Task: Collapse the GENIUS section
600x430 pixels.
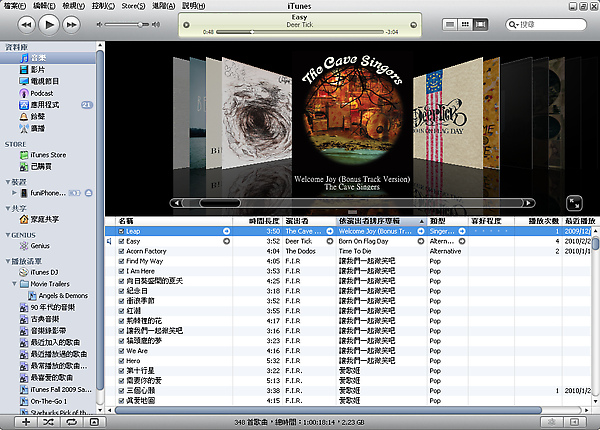Action: coord(8,235)
